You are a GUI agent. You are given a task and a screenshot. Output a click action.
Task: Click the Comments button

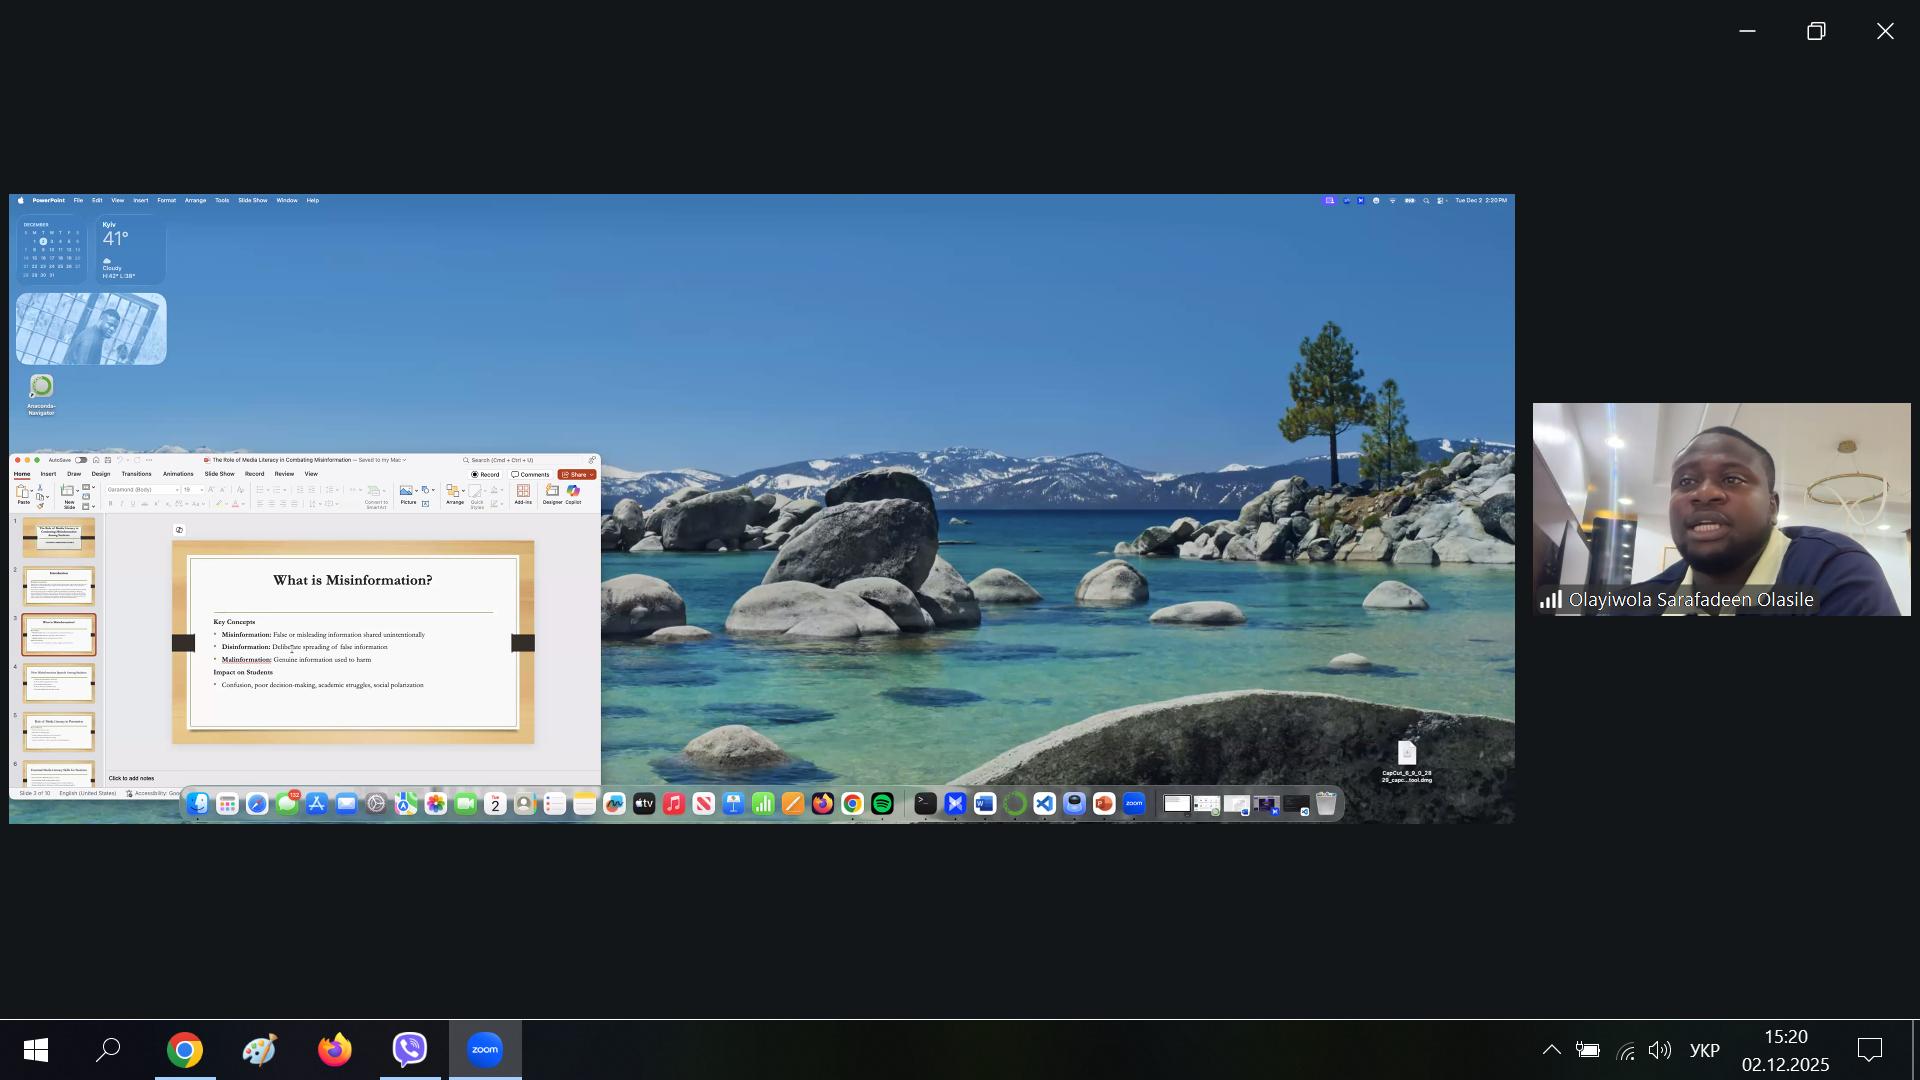click(530, 475)
